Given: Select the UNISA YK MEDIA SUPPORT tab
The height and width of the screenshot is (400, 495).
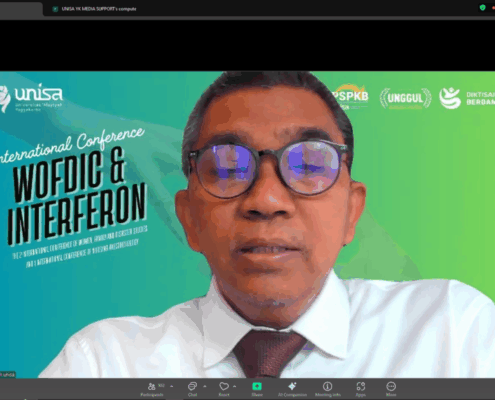Looking at the screenshot, I should [95, 9].
